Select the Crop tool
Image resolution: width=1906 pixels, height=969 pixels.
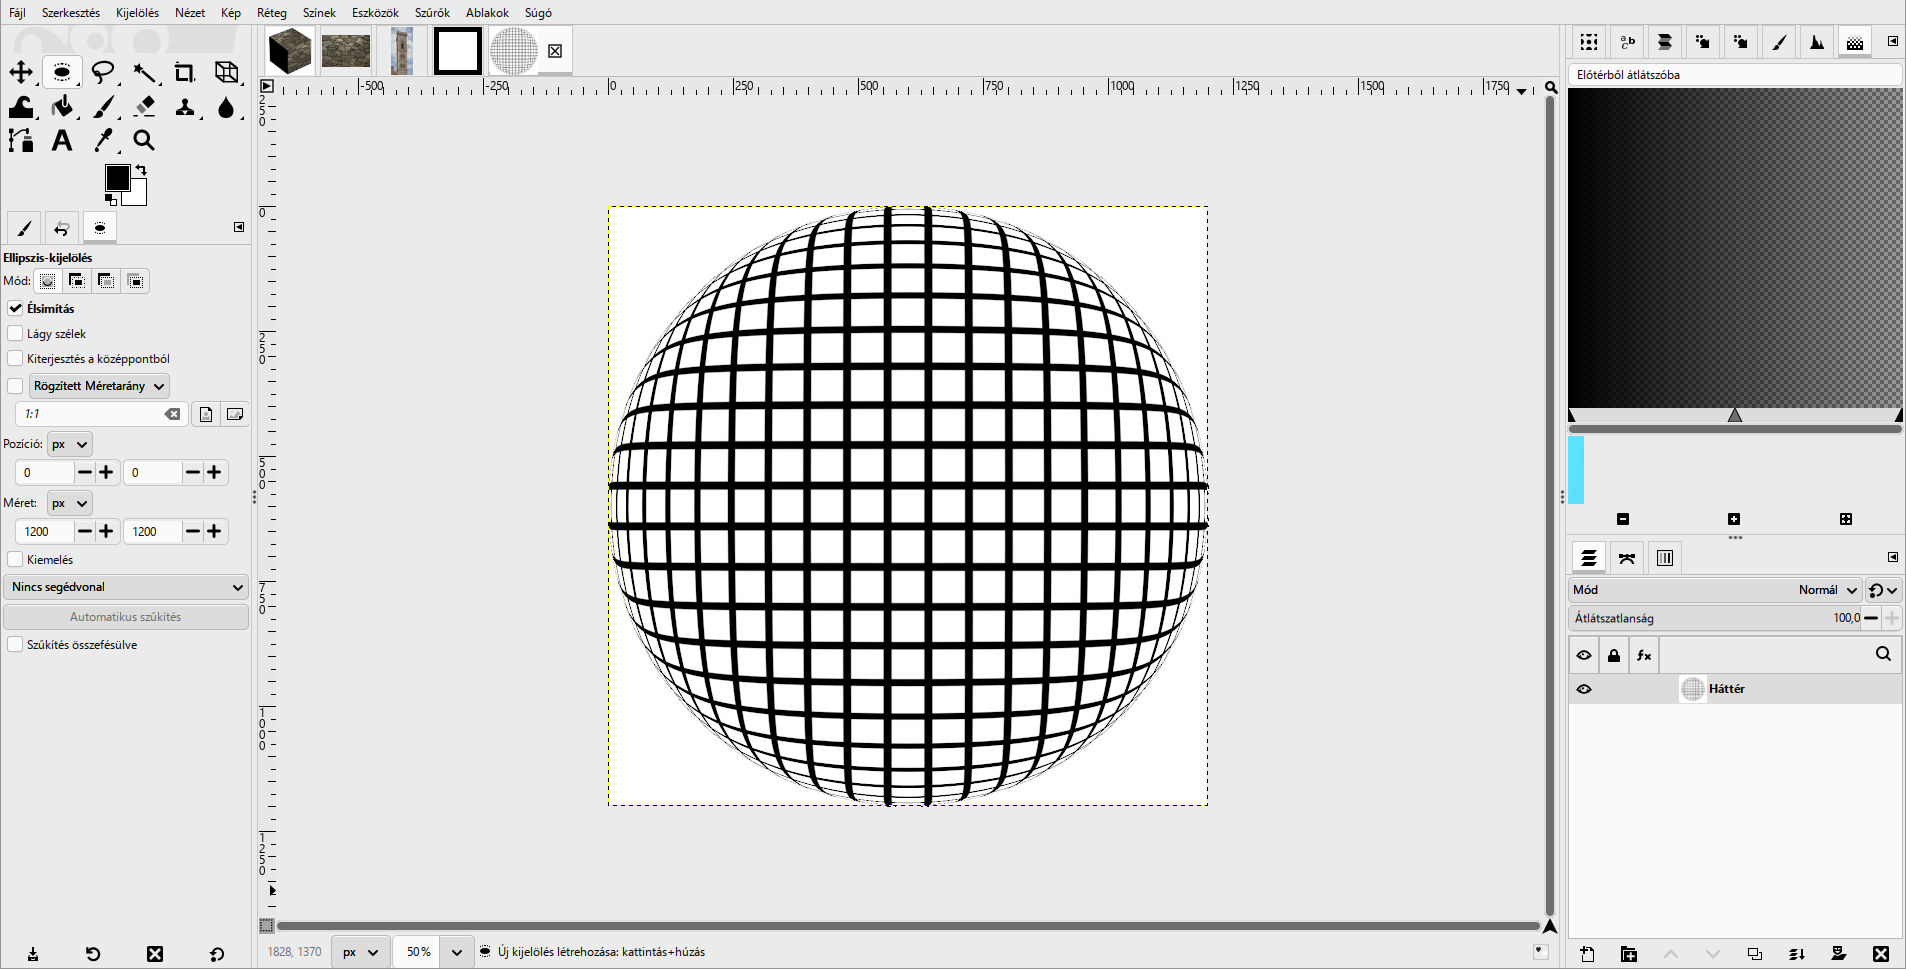[x=185, y=72]
